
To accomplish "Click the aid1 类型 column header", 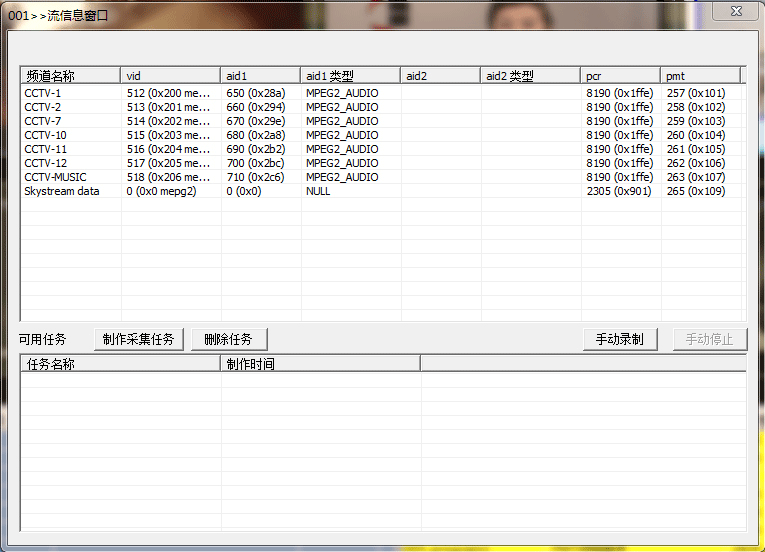I will [x=350, y=76].
